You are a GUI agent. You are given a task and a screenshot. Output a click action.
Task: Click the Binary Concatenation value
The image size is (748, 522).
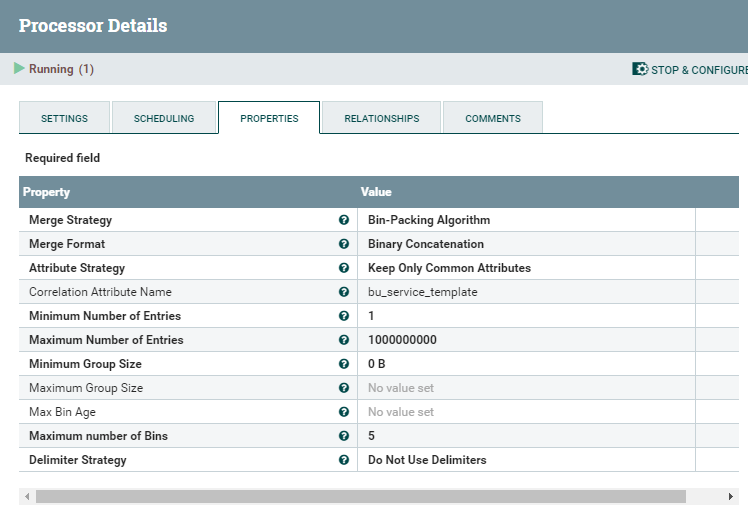tap(426, 244)
